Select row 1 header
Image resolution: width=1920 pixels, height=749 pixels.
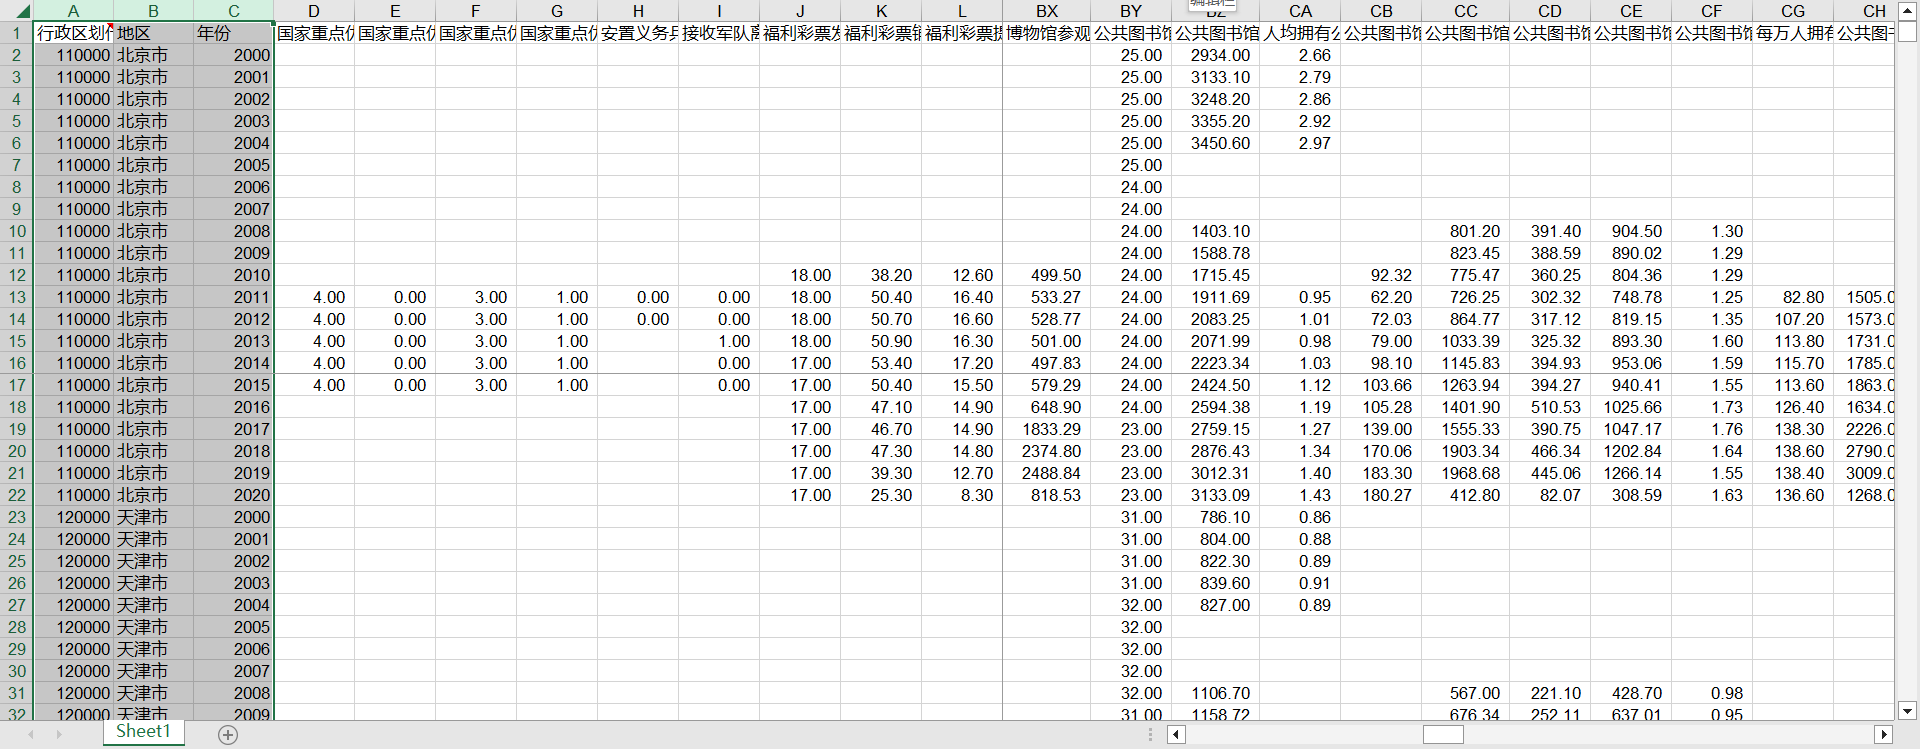tap(16, 33)
